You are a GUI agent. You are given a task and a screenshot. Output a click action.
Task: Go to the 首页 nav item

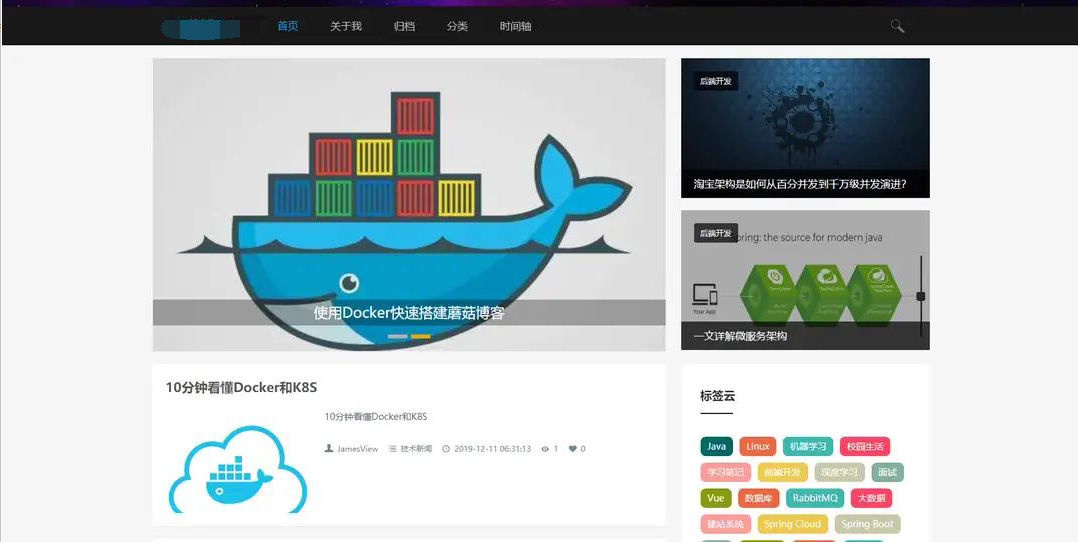pos(287,26)
